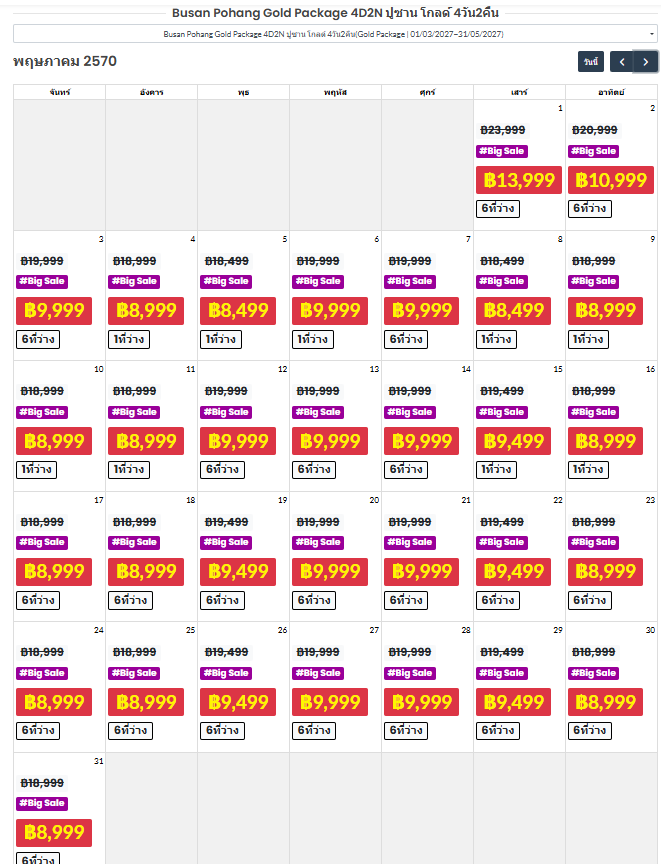The width and height of the screenshot is (661, 864).
Task: Open the Busan Pohang Gold Package dropdown
Action: click(335, 34)
